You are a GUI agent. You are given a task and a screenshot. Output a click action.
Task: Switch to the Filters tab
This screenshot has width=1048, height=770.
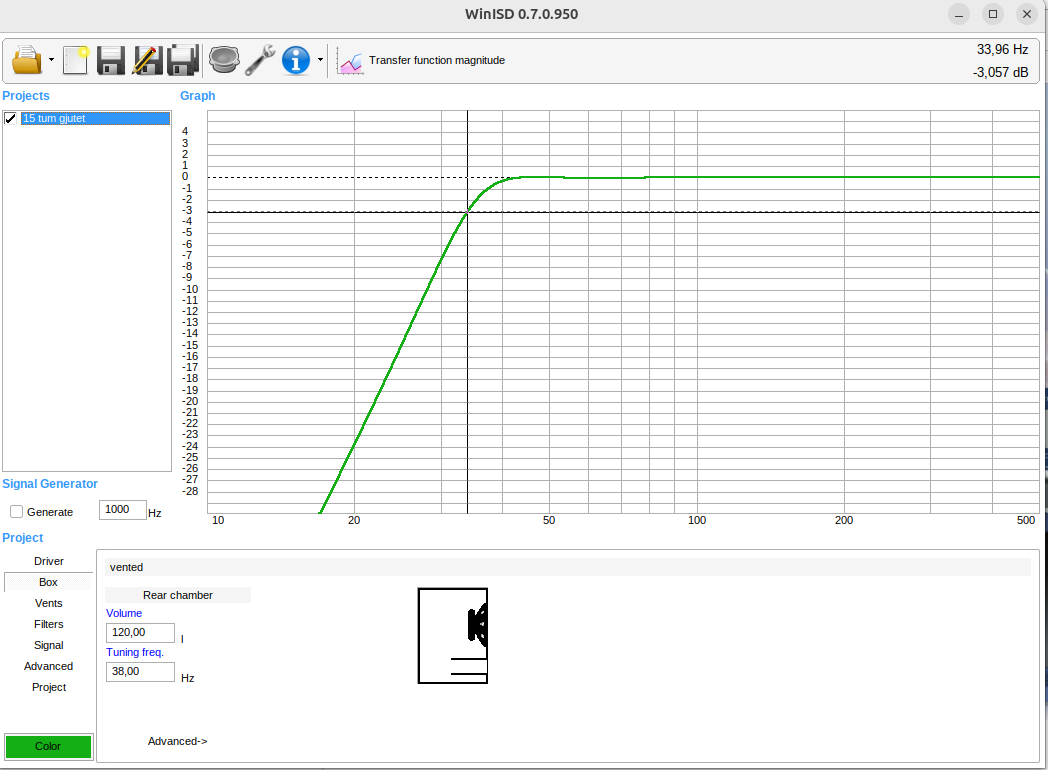(x=49, y=624)
